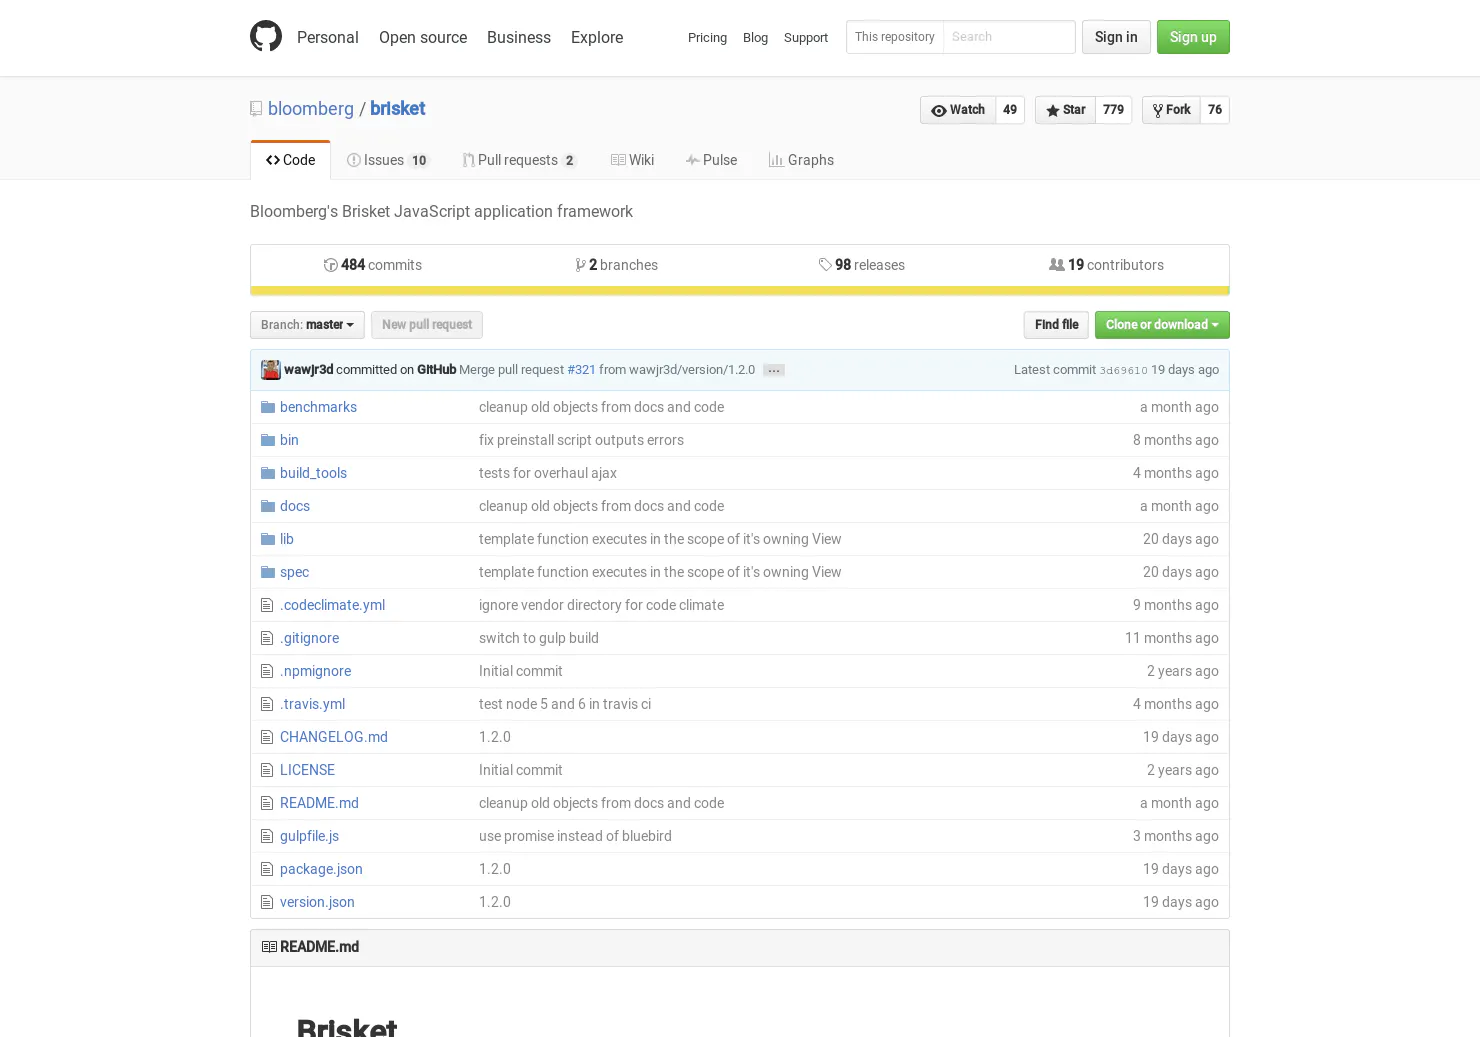This screenshot has height=1037, width=1480.
Task: Open the Branch: master dropdown
Action: (x=307, y=325)
